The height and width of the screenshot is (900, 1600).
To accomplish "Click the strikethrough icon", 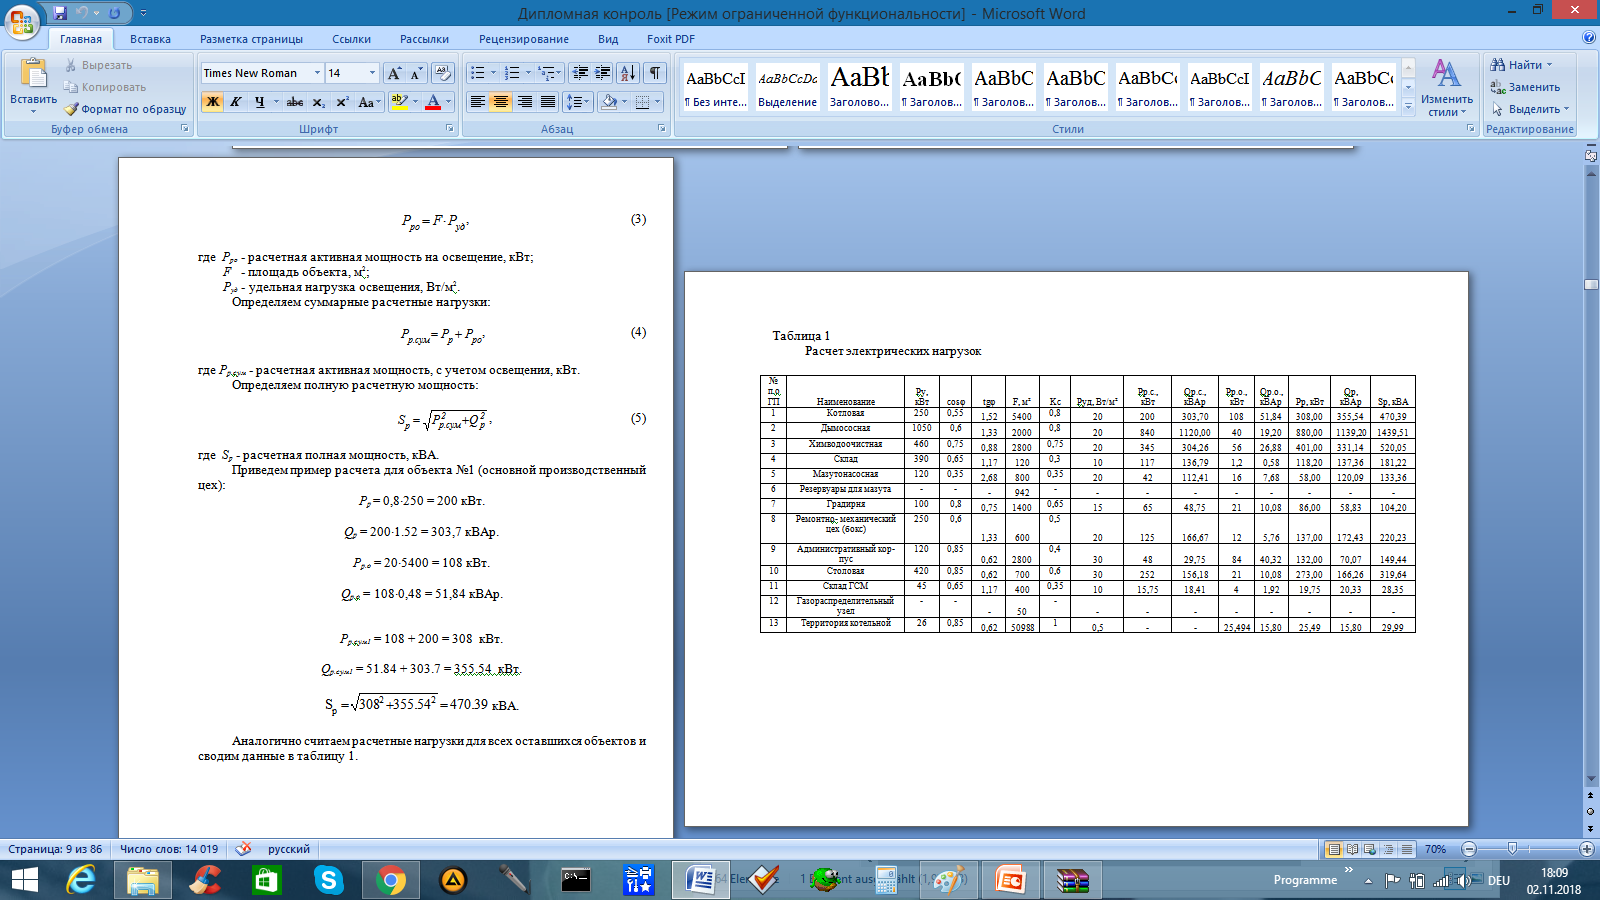I will (294, 102).
